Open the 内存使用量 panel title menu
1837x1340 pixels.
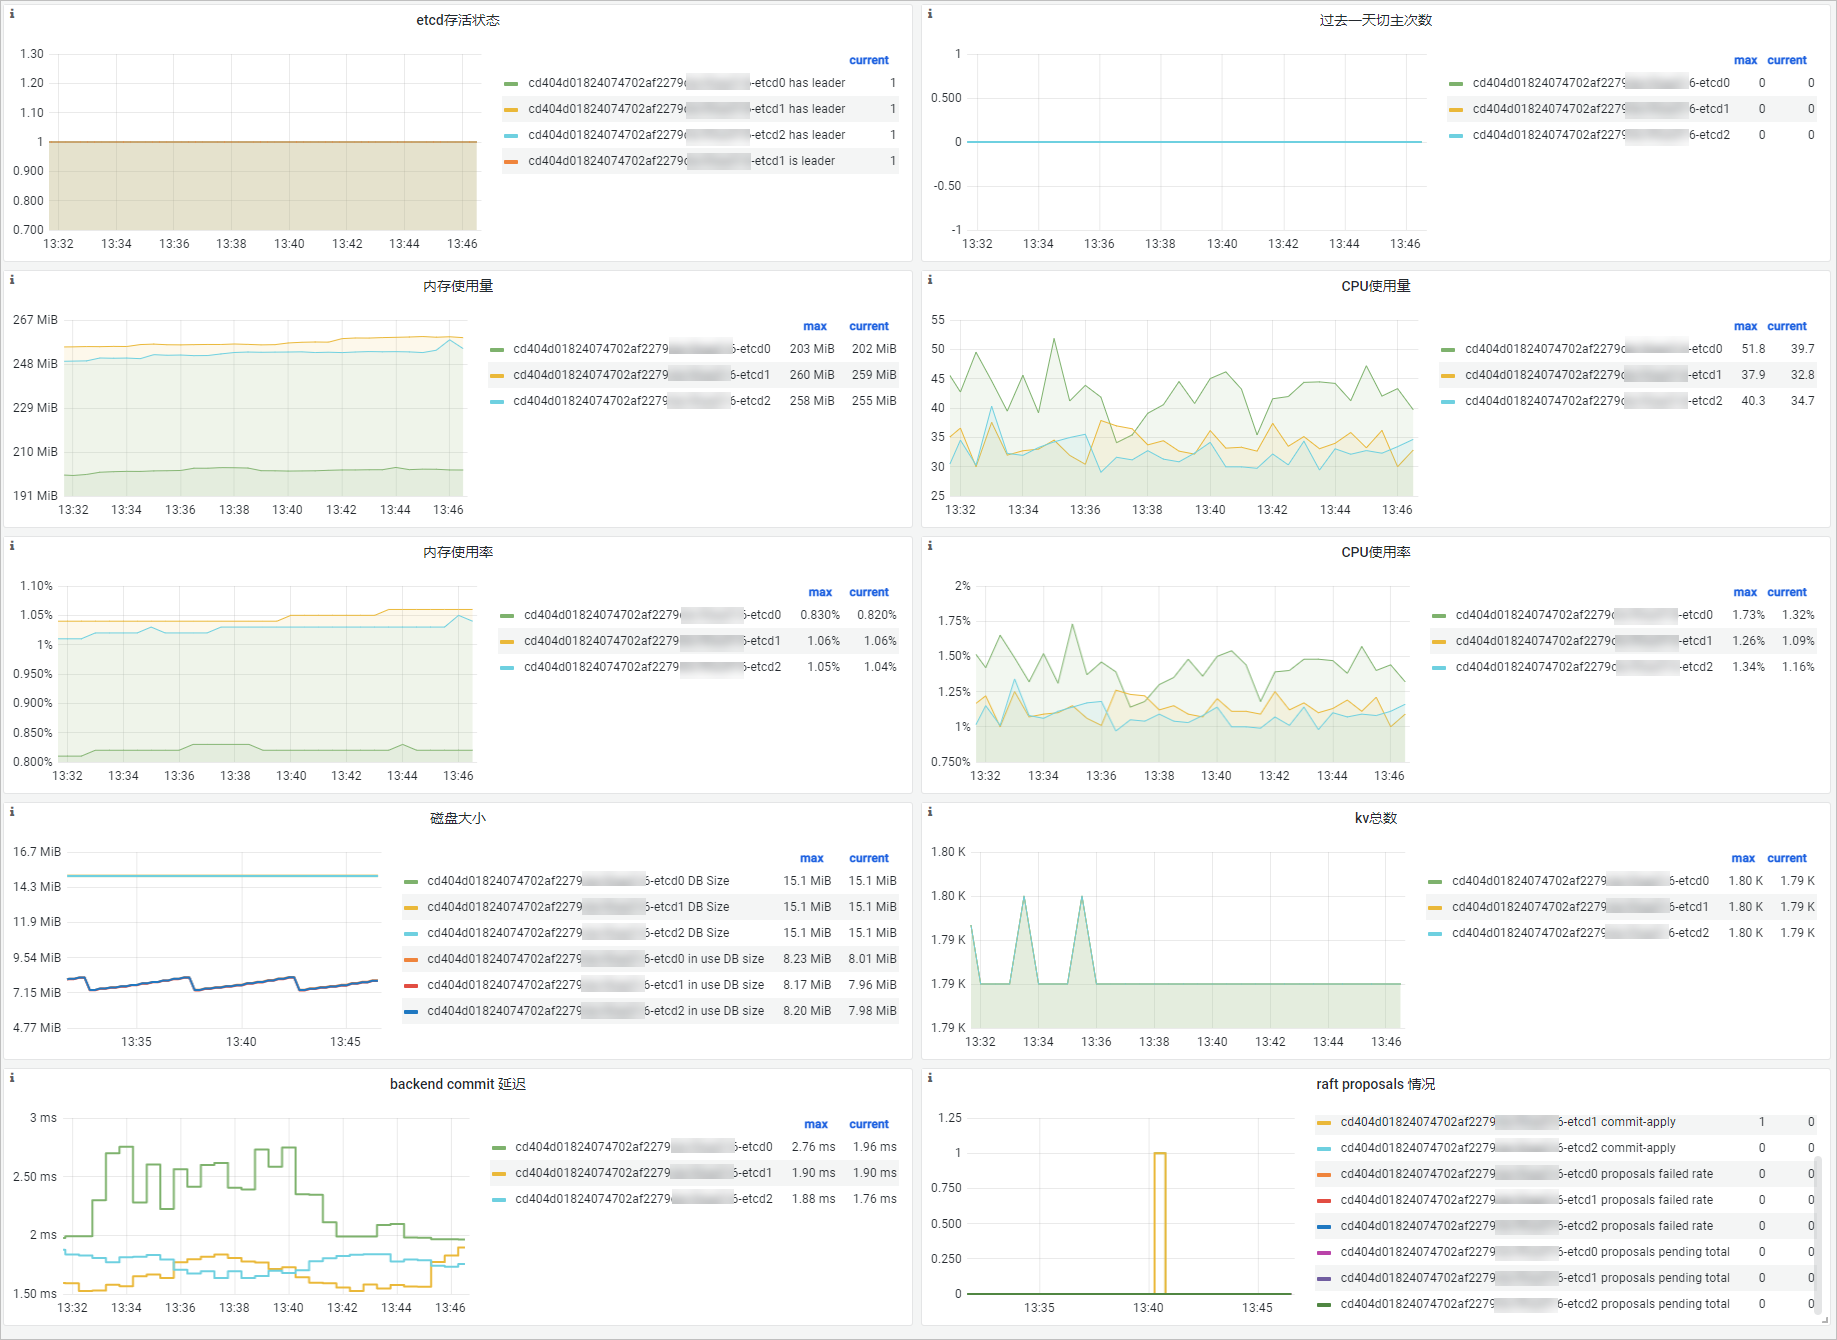[458, 286]
